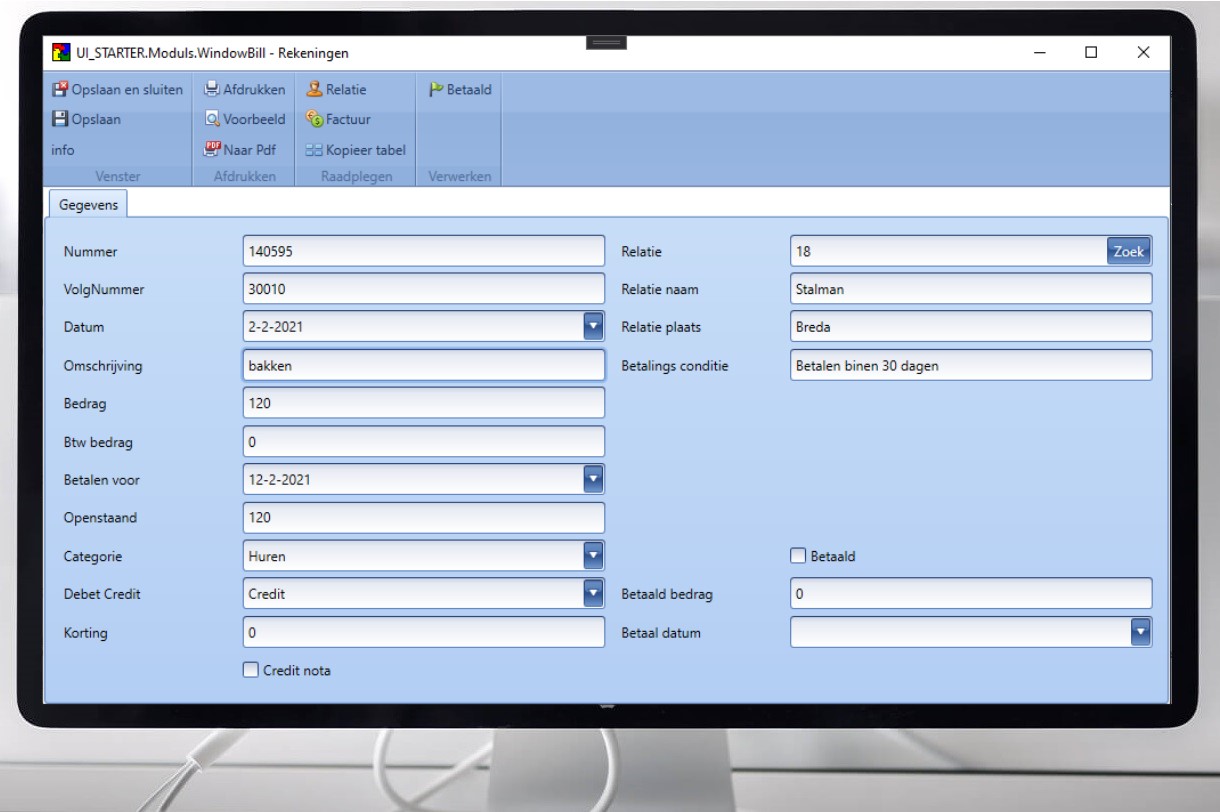Click the Opslaan floppy disk icon

(x=59, y=119)
